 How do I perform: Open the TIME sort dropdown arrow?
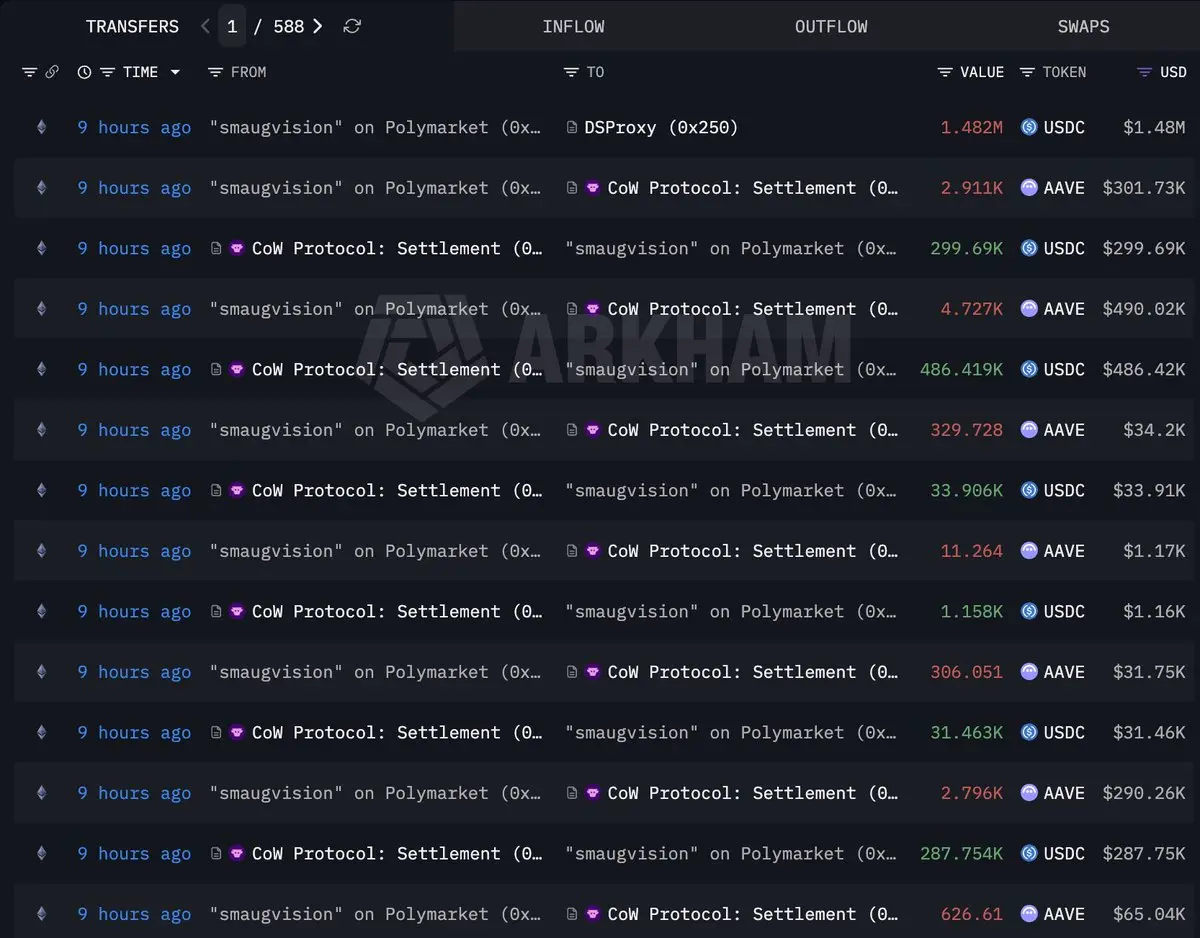point(176,72)
